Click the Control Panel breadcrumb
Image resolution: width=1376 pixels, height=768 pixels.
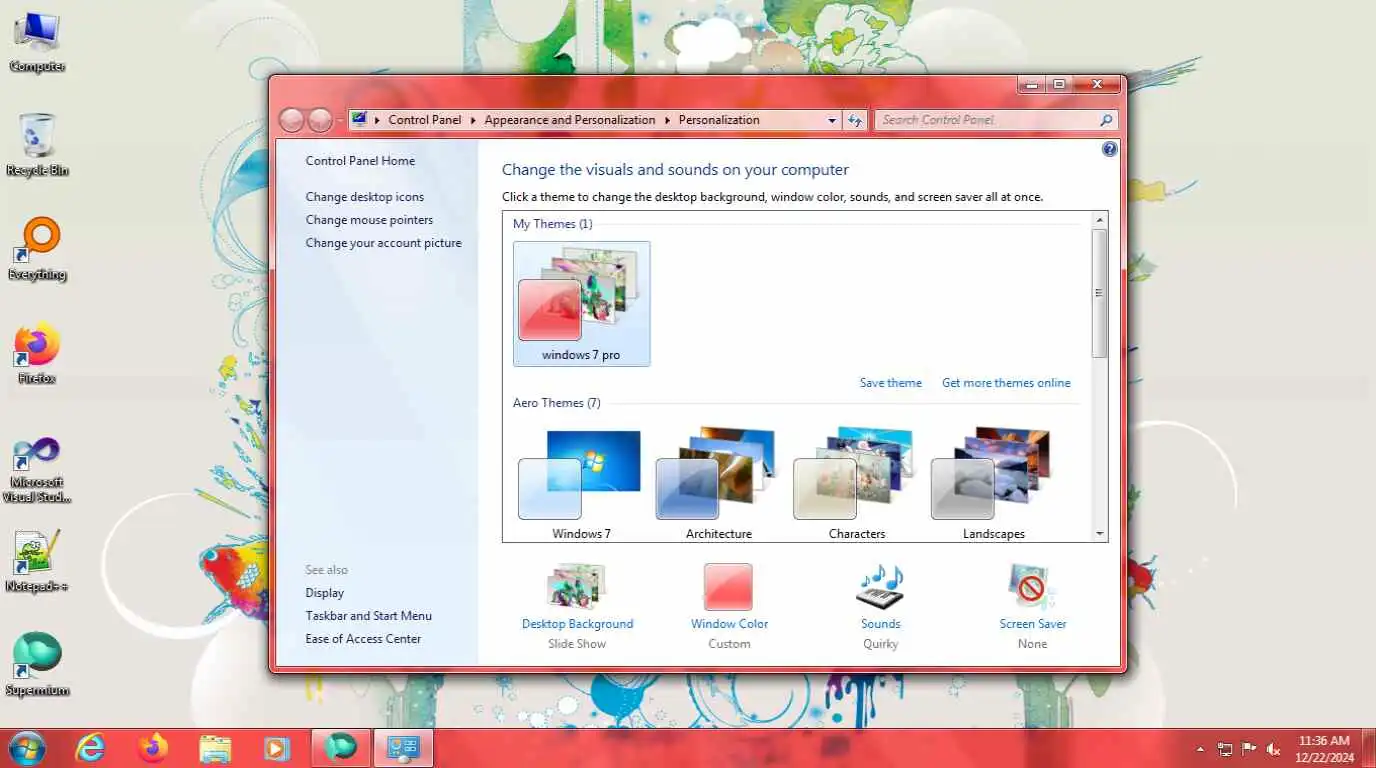click(425, 120)
